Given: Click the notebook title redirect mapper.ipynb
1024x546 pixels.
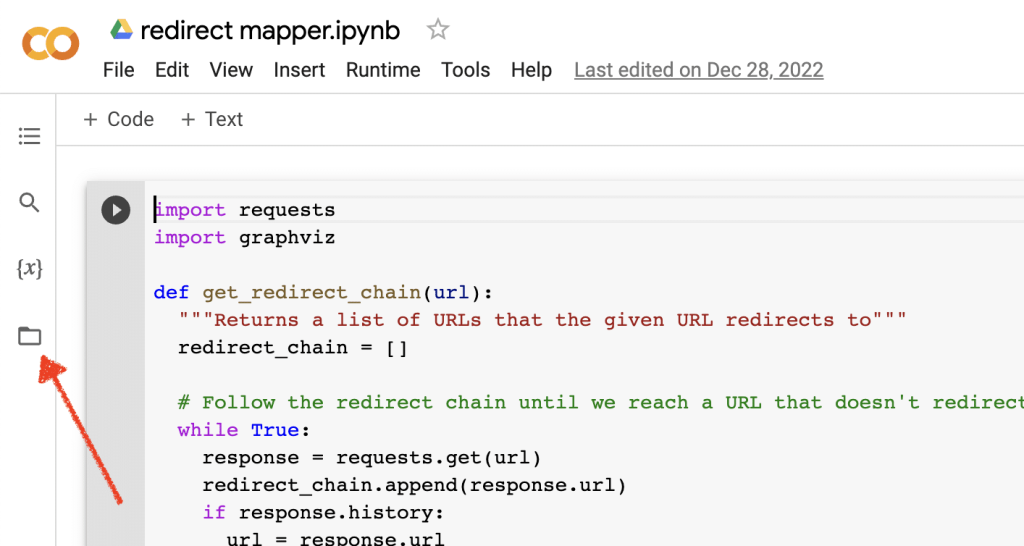Looking at the screenshot, I should pos(270,30).
